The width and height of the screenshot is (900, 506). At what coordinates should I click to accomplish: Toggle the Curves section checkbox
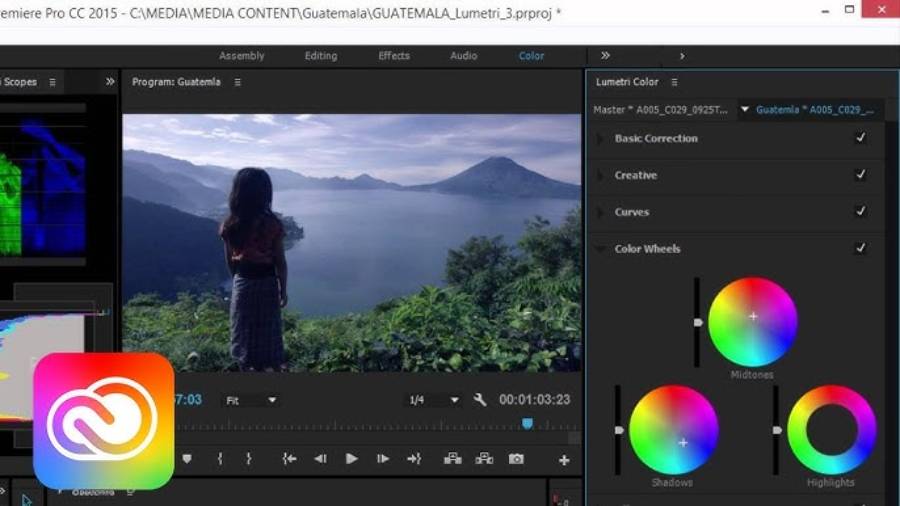pos(860,212)
